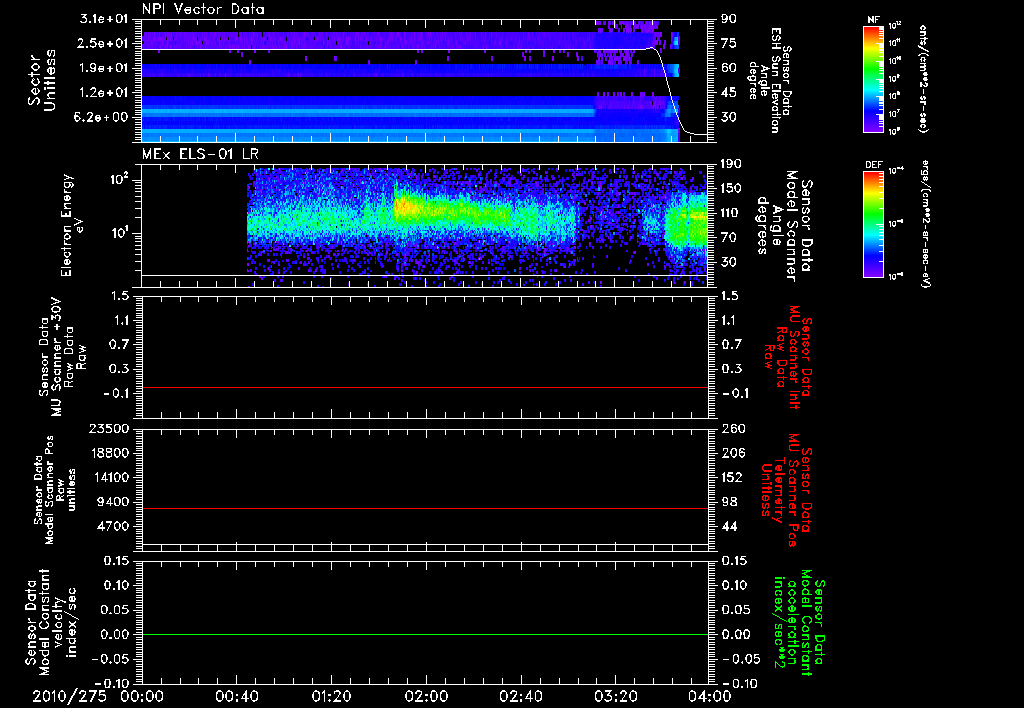Click the cnts/(cm**2-sr-sec) units label
Image resolution: width=1024 pixels, height=708 pixels.
coord(923,78)
